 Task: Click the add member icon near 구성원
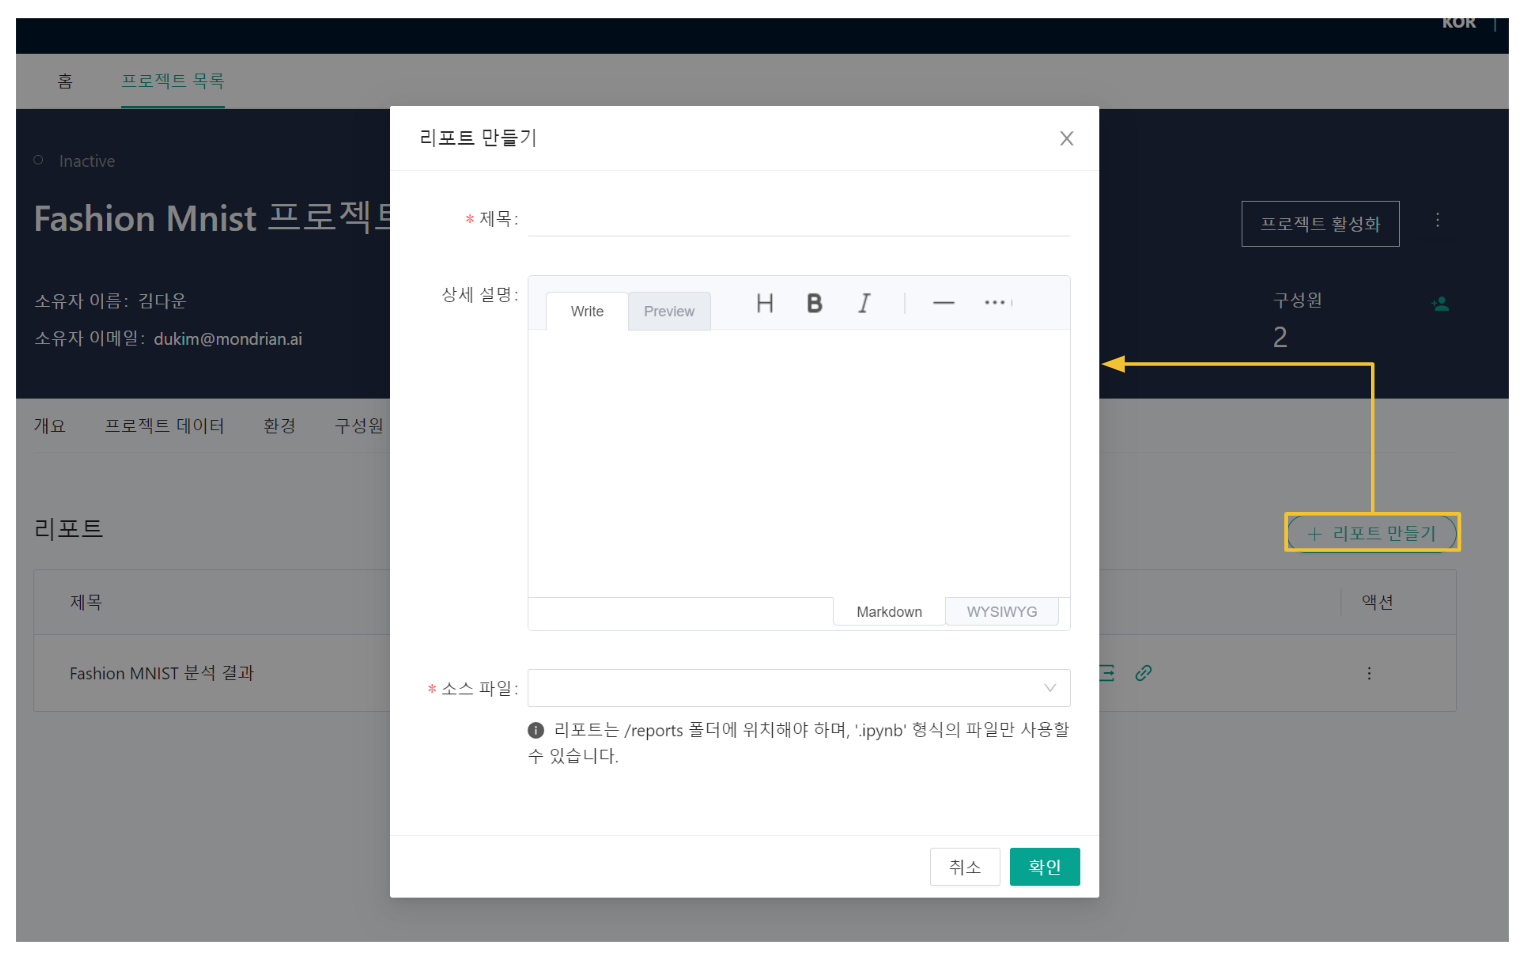coord(1440,304)
